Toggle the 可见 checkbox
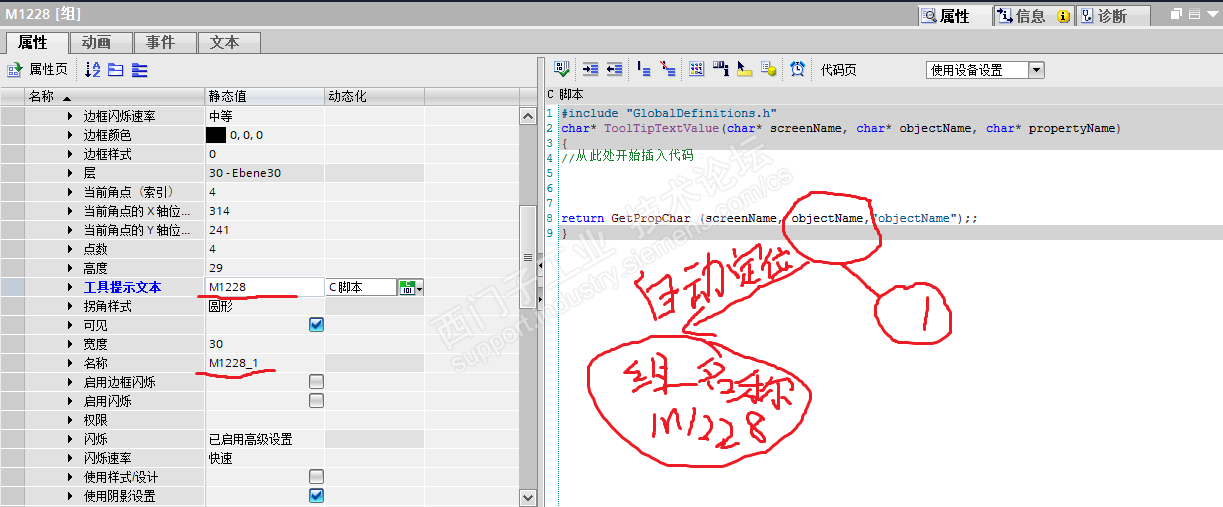The height and width of the screenshot is (507, 1223). [316, 325]
